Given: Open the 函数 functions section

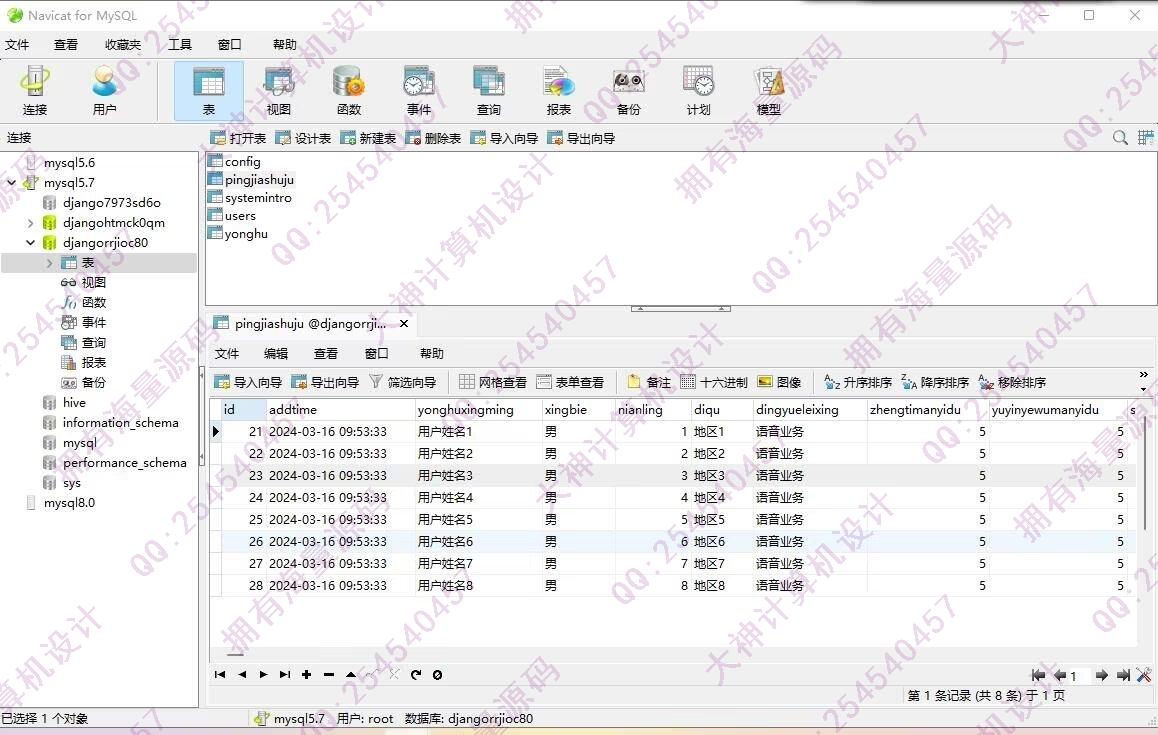Looking at the screenshot, I should click(x=349, y=90).
